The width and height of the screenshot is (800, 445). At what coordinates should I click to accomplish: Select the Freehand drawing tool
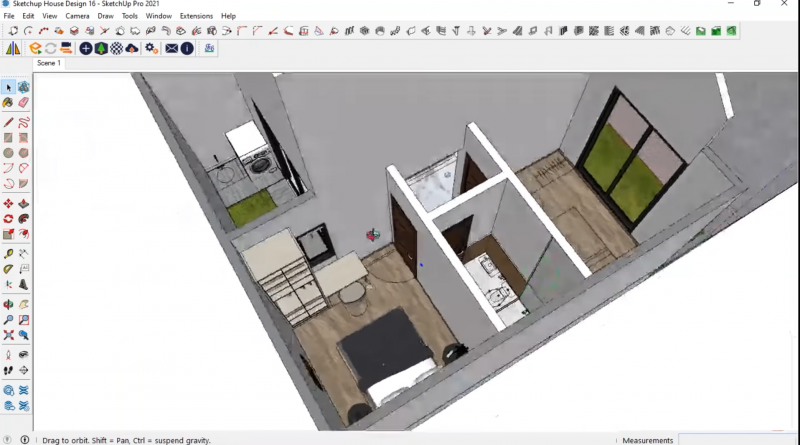pyautogui.click(x=23, y=122)
